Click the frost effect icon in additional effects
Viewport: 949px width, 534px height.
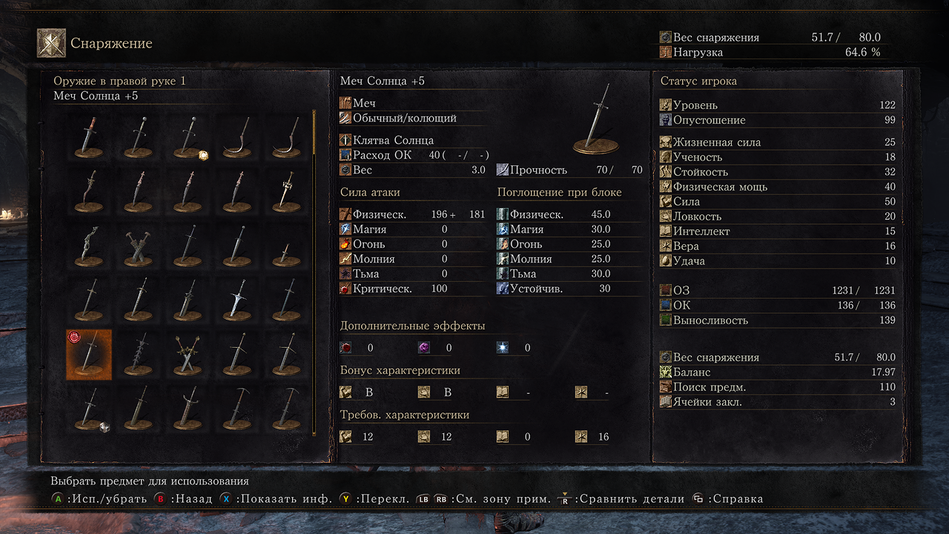503,348
